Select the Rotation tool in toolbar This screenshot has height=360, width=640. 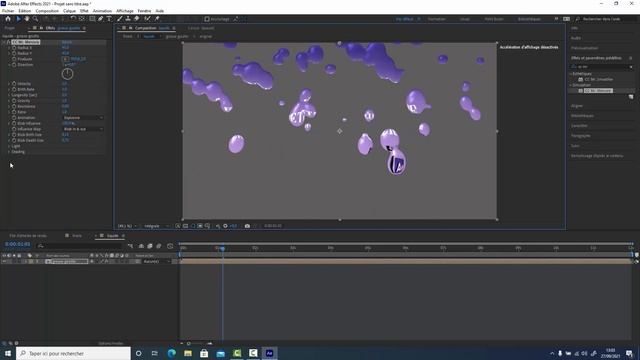(73, 19)
